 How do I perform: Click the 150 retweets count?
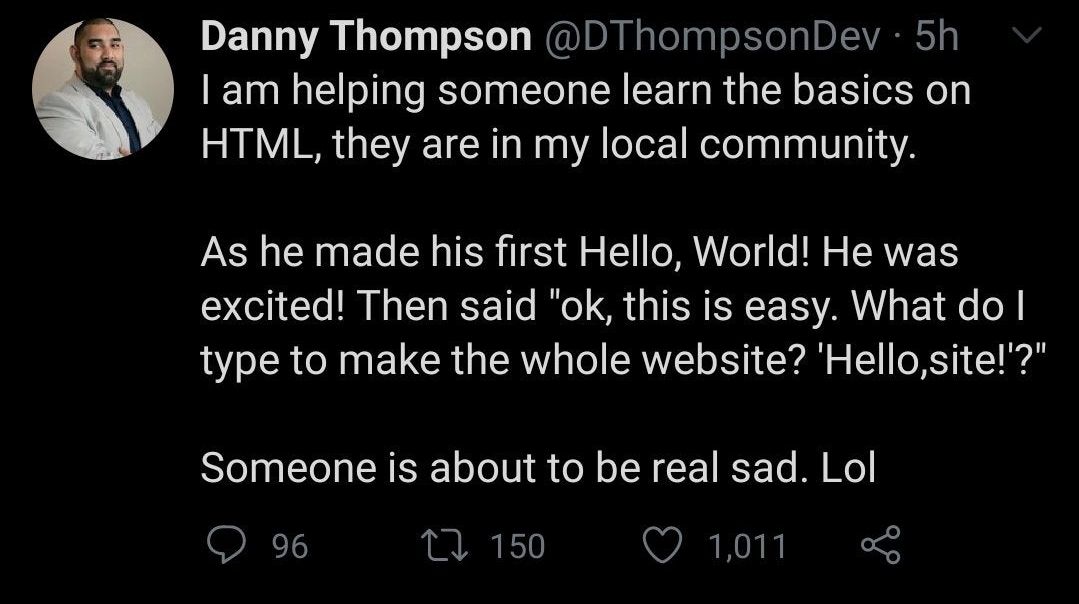[519, 546]
